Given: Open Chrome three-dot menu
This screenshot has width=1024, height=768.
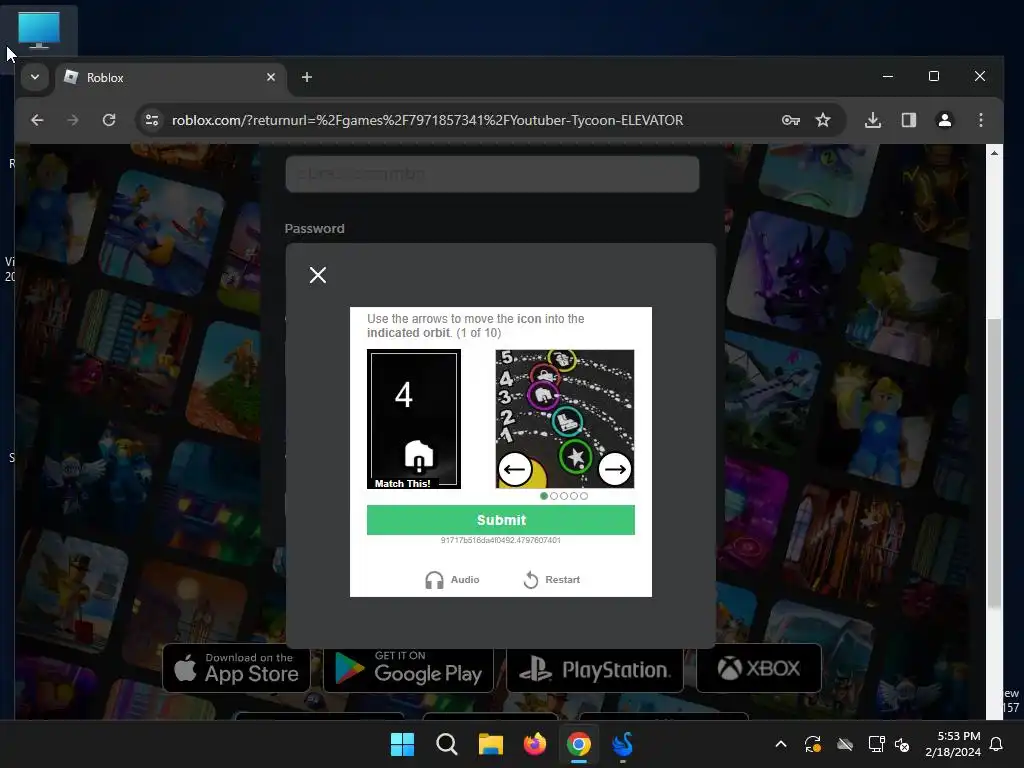Looking at the screenshot, I should click(x=980, y=120).
